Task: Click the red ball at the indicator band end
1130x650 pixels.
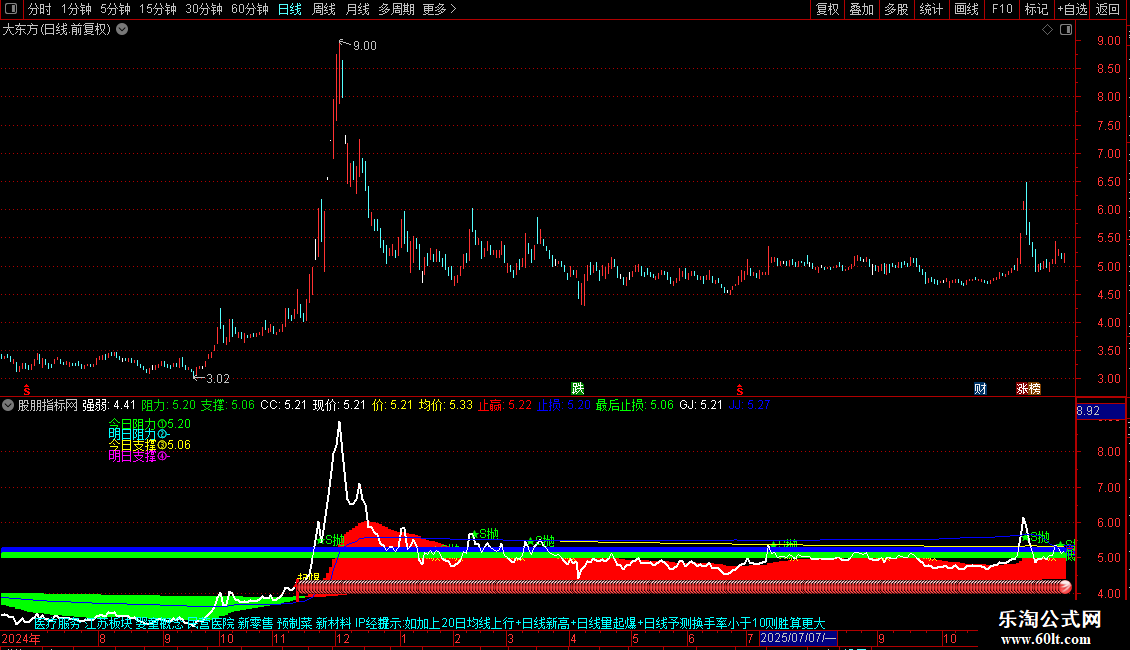Action: [1064, 587]
